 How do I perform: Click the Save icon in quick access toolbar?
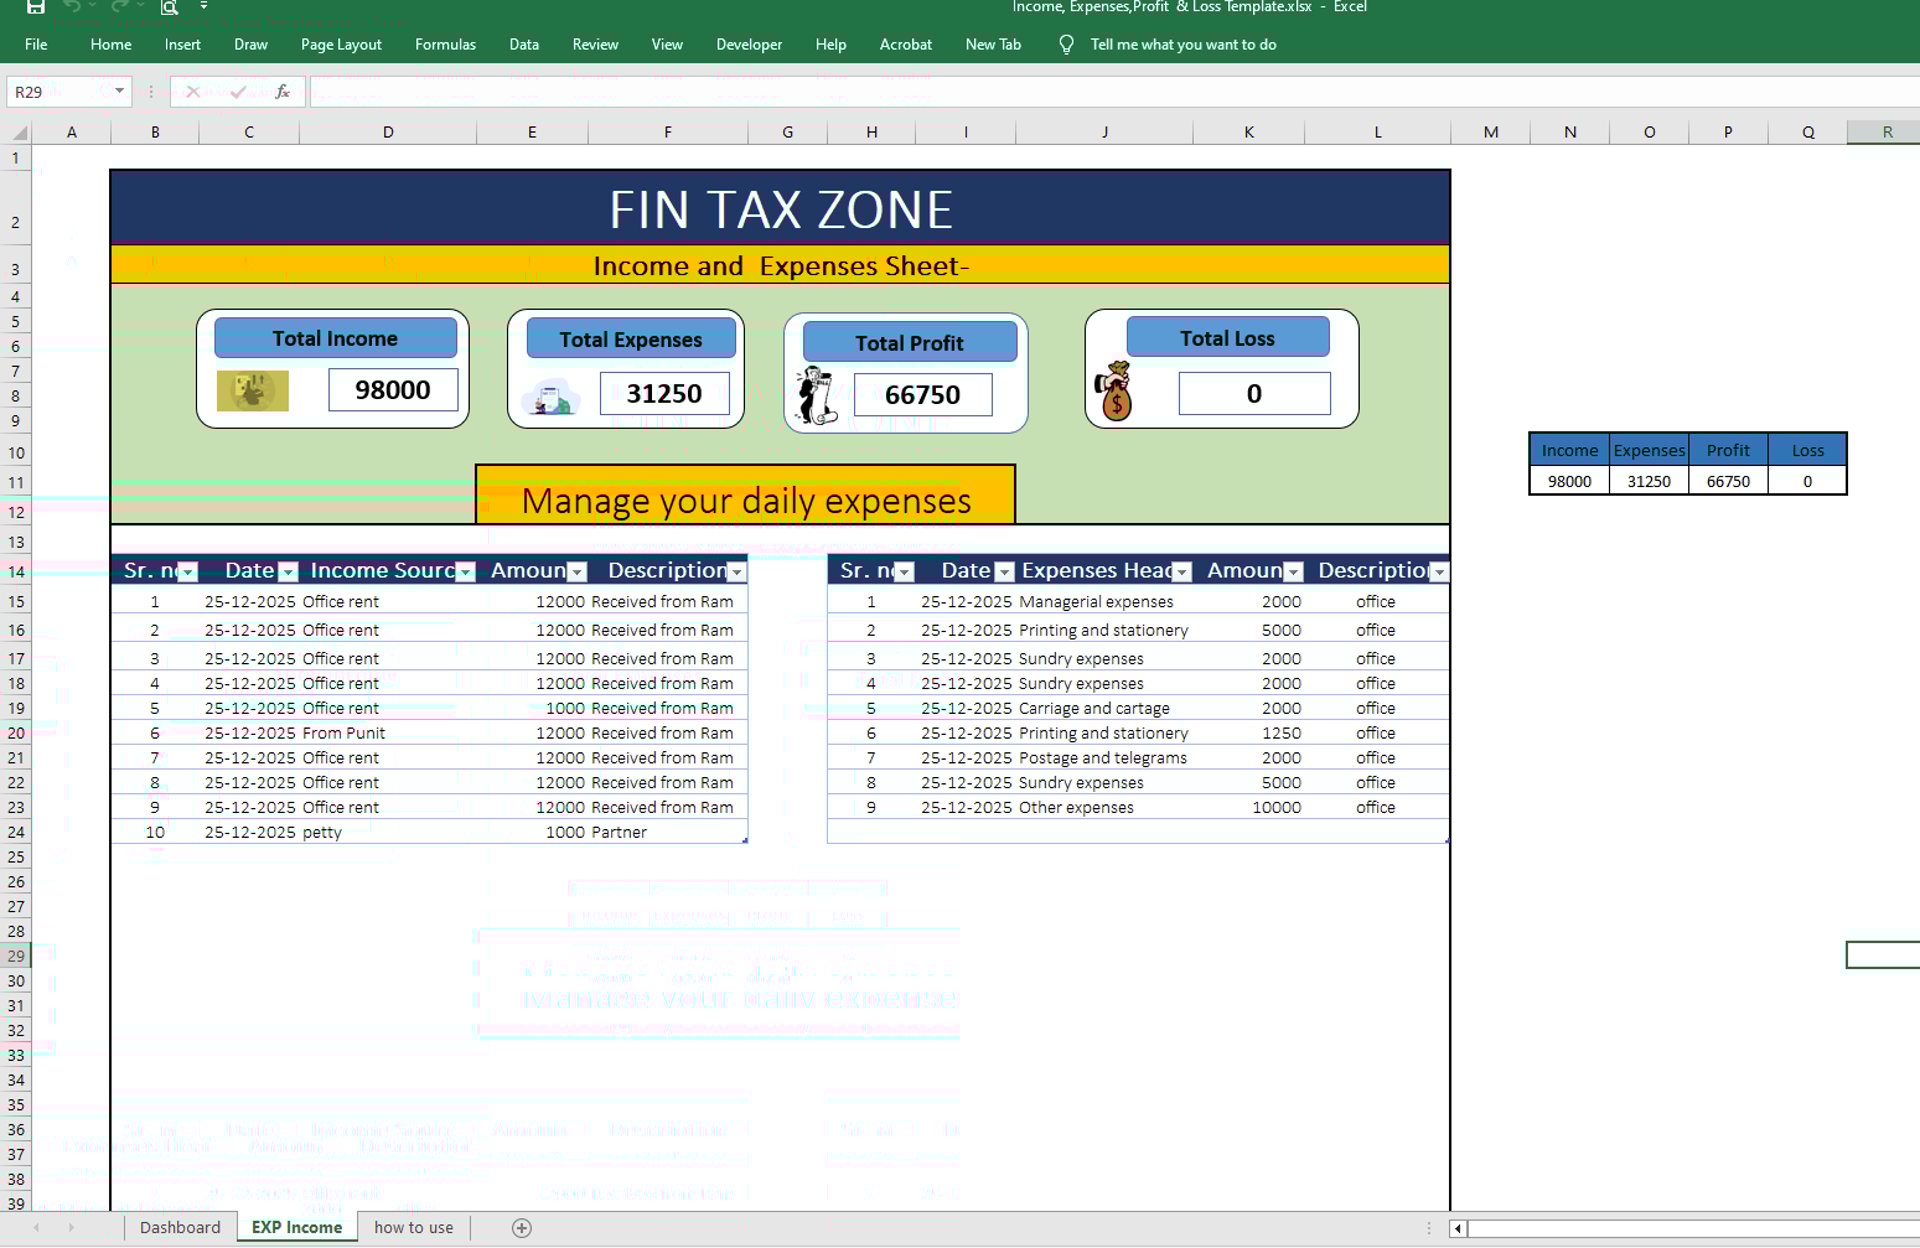[35, 7]
